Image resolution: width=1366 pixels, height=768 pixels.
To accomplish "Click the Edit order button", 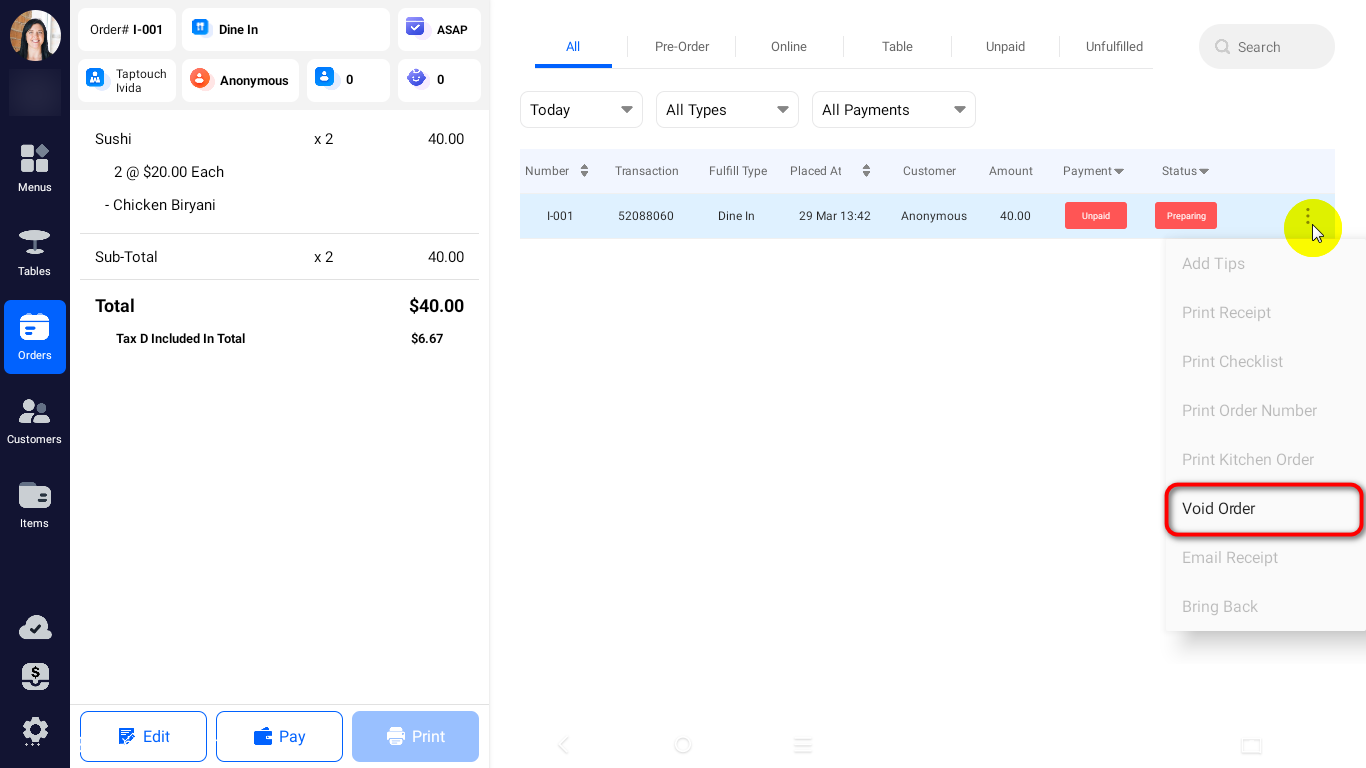I will (x=143, y=737).
